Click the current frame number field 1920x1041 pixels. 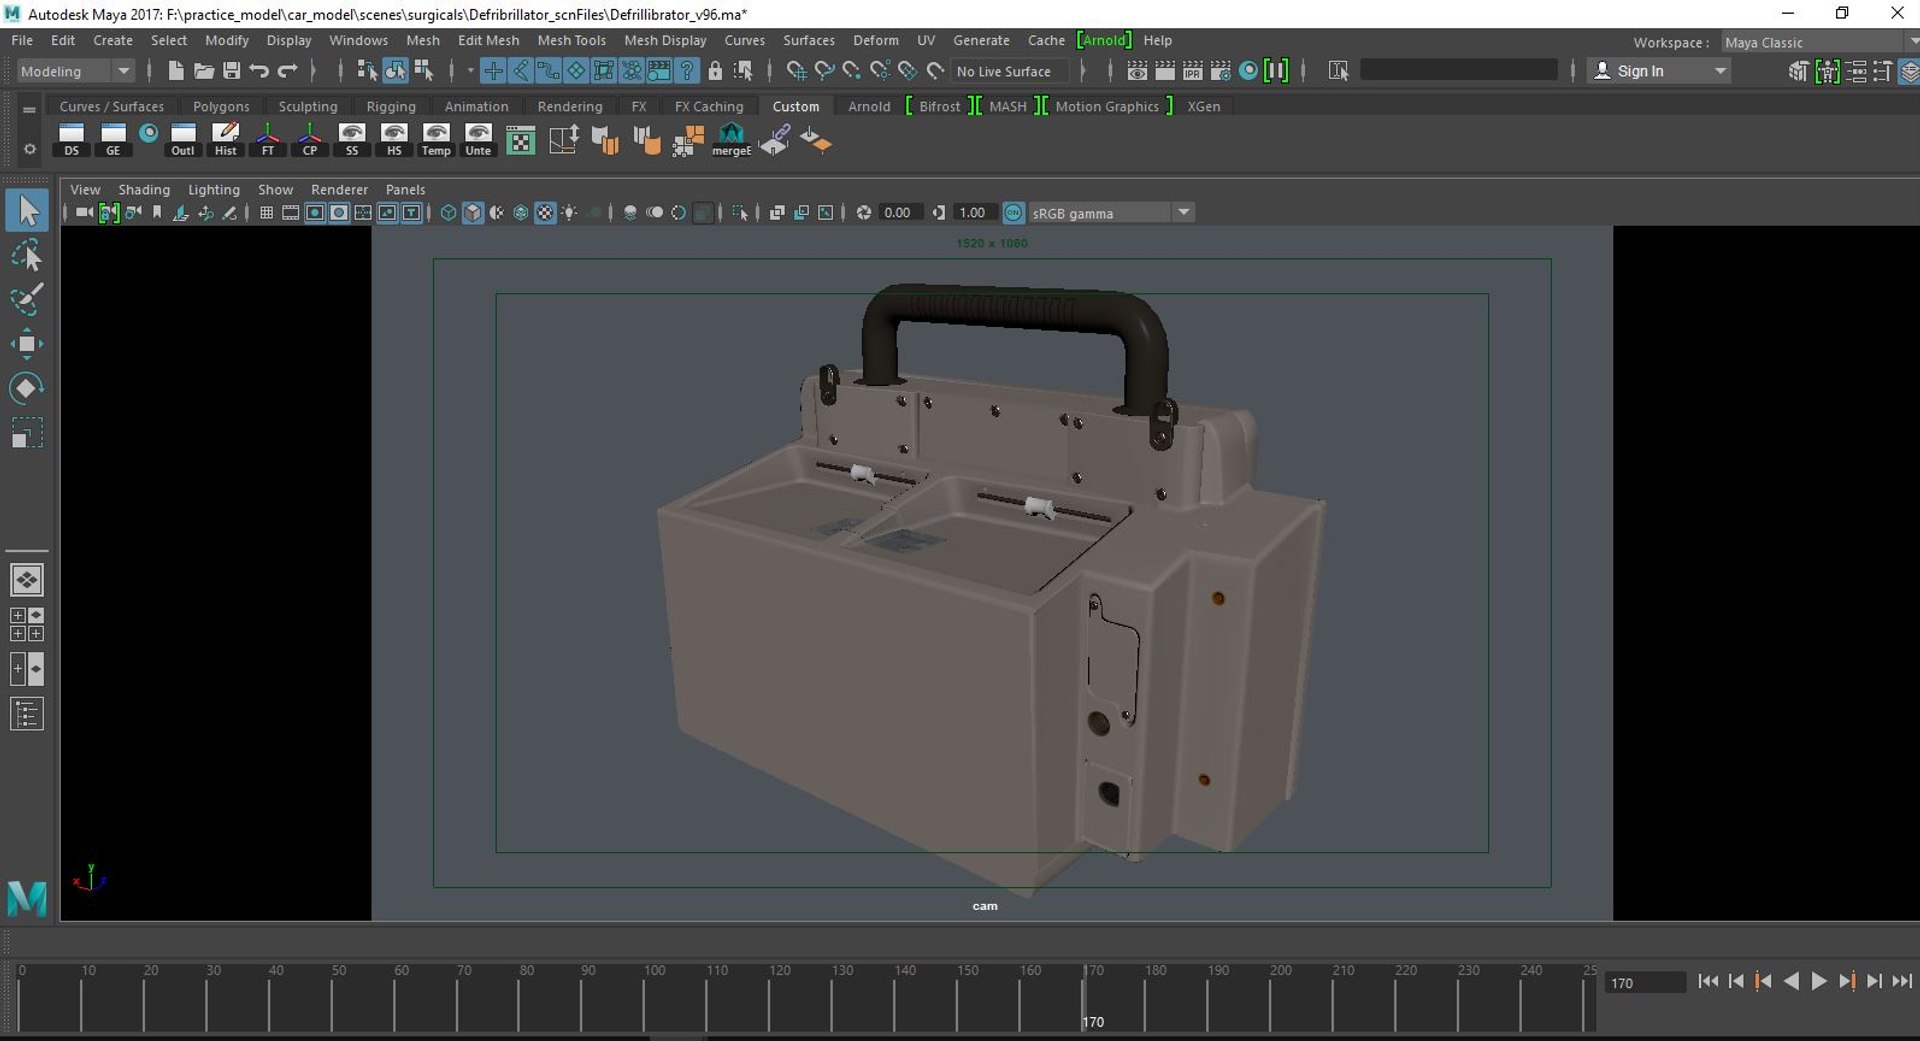coord(1645,983)
